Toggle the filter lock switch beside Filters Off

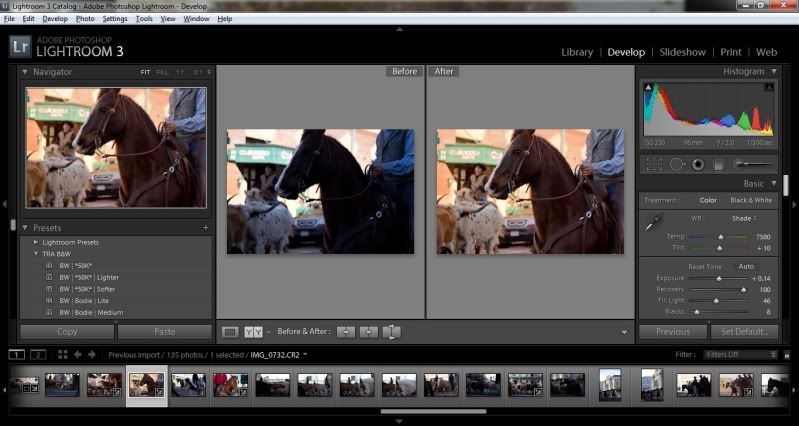coord(772,354)
